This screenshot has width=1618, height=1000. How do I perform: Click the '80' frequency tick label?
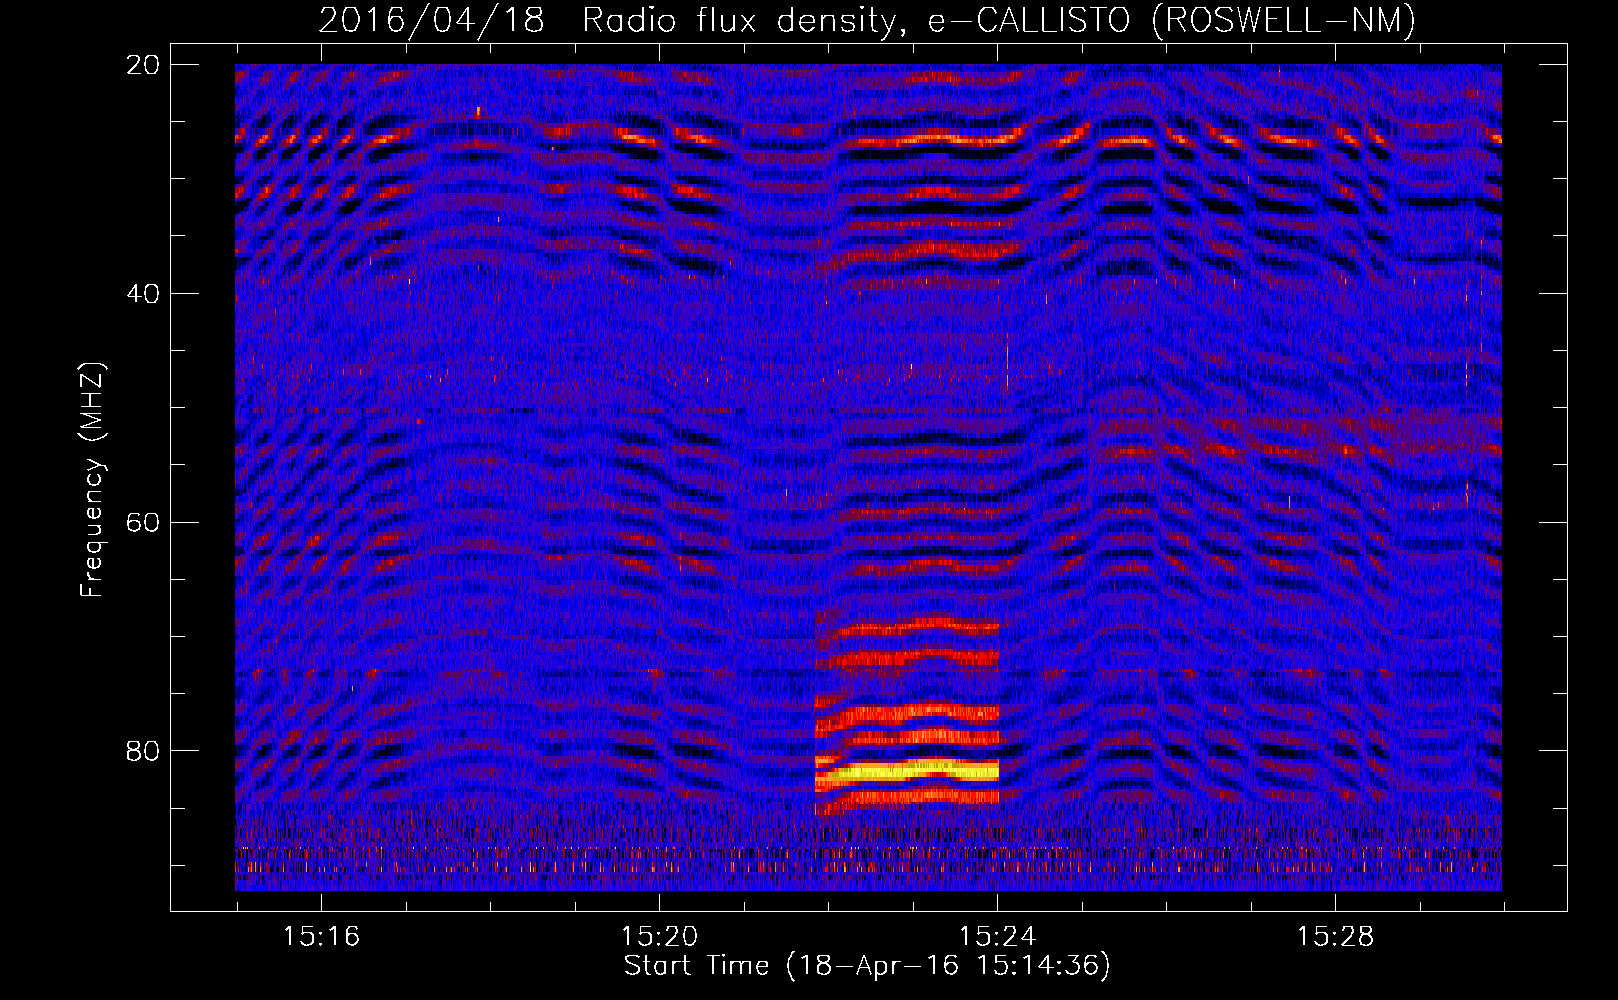point(144,751)
